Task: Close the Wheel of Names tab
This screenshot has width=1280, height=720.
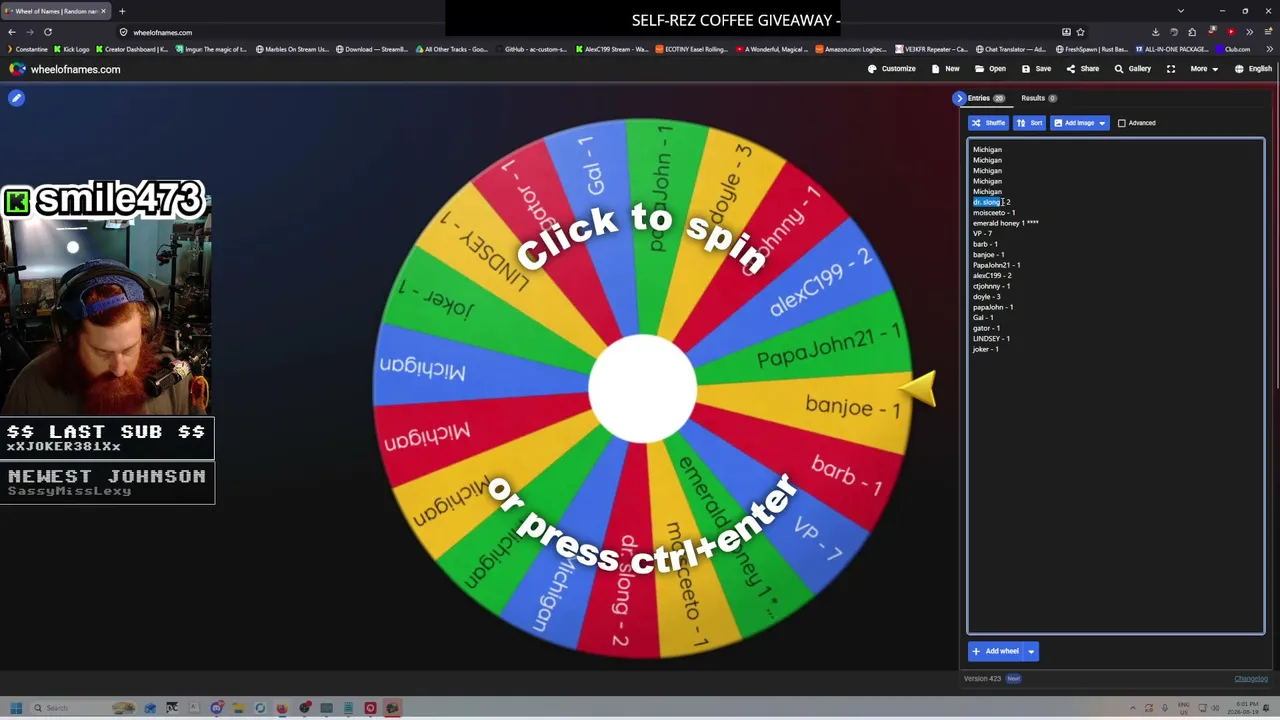Action: coord(103,11)
